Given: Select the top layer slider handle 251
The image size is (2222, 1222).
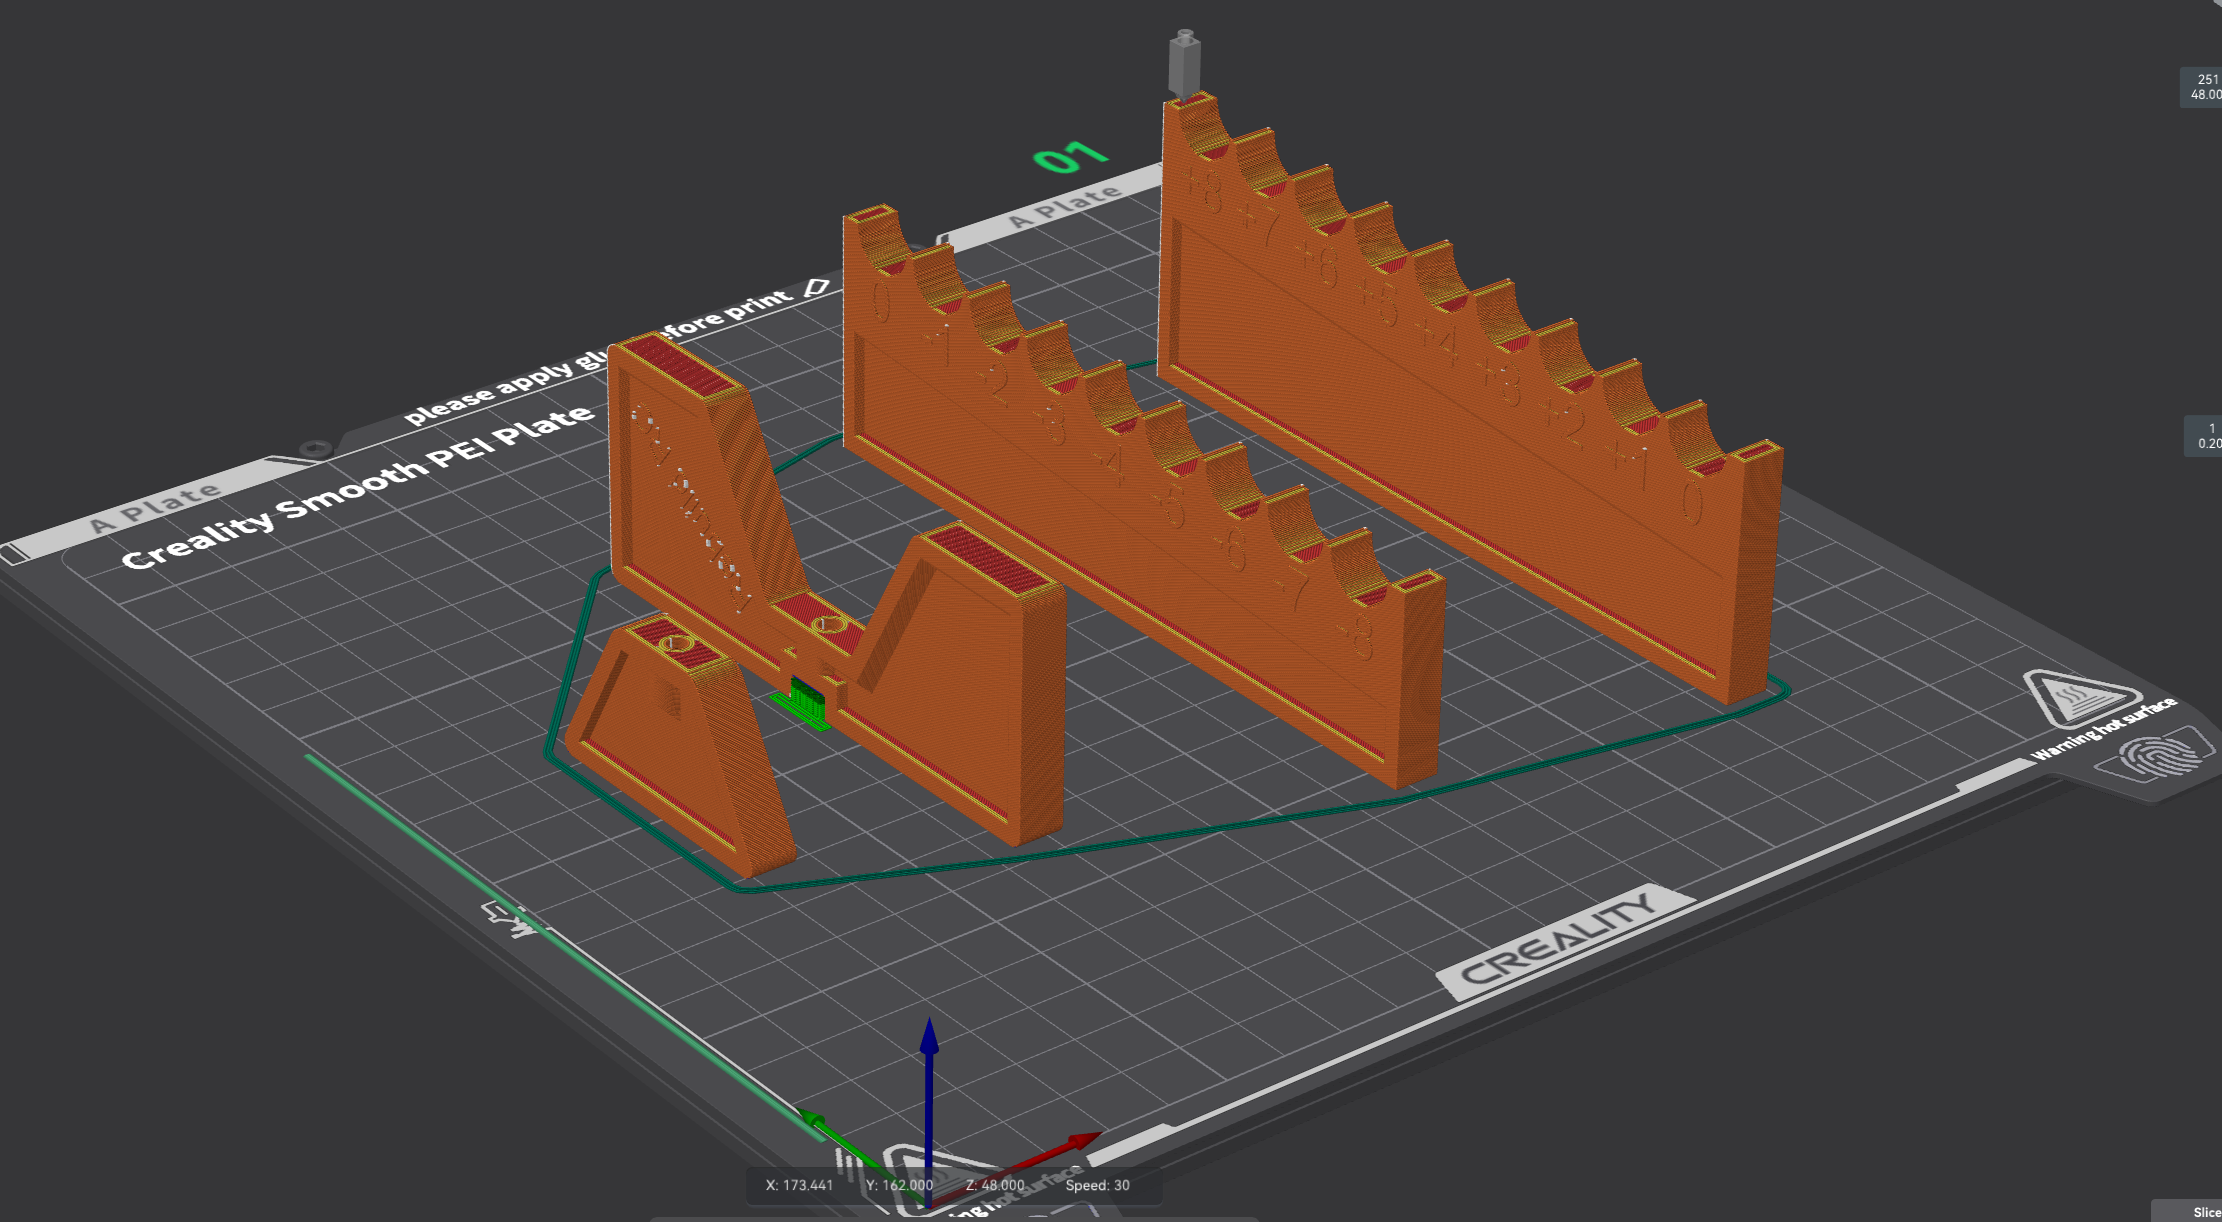Looking at the screenshot, I should (2203, 87).
